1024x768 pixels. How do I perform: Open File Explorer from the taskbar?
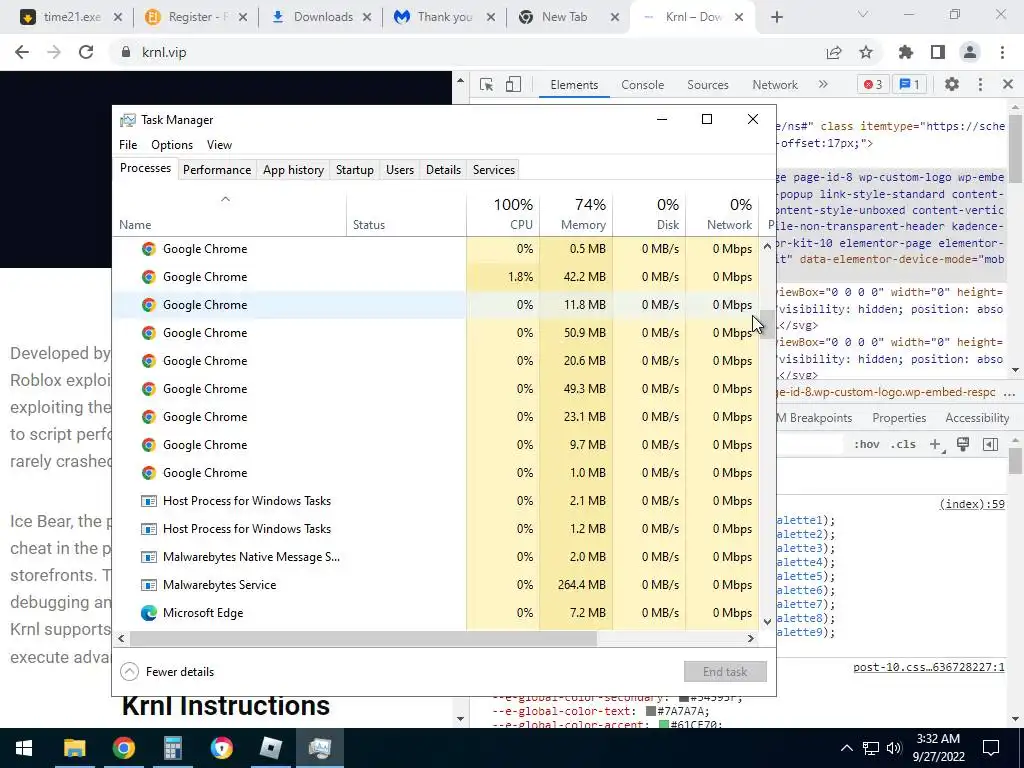click(74, 748)
